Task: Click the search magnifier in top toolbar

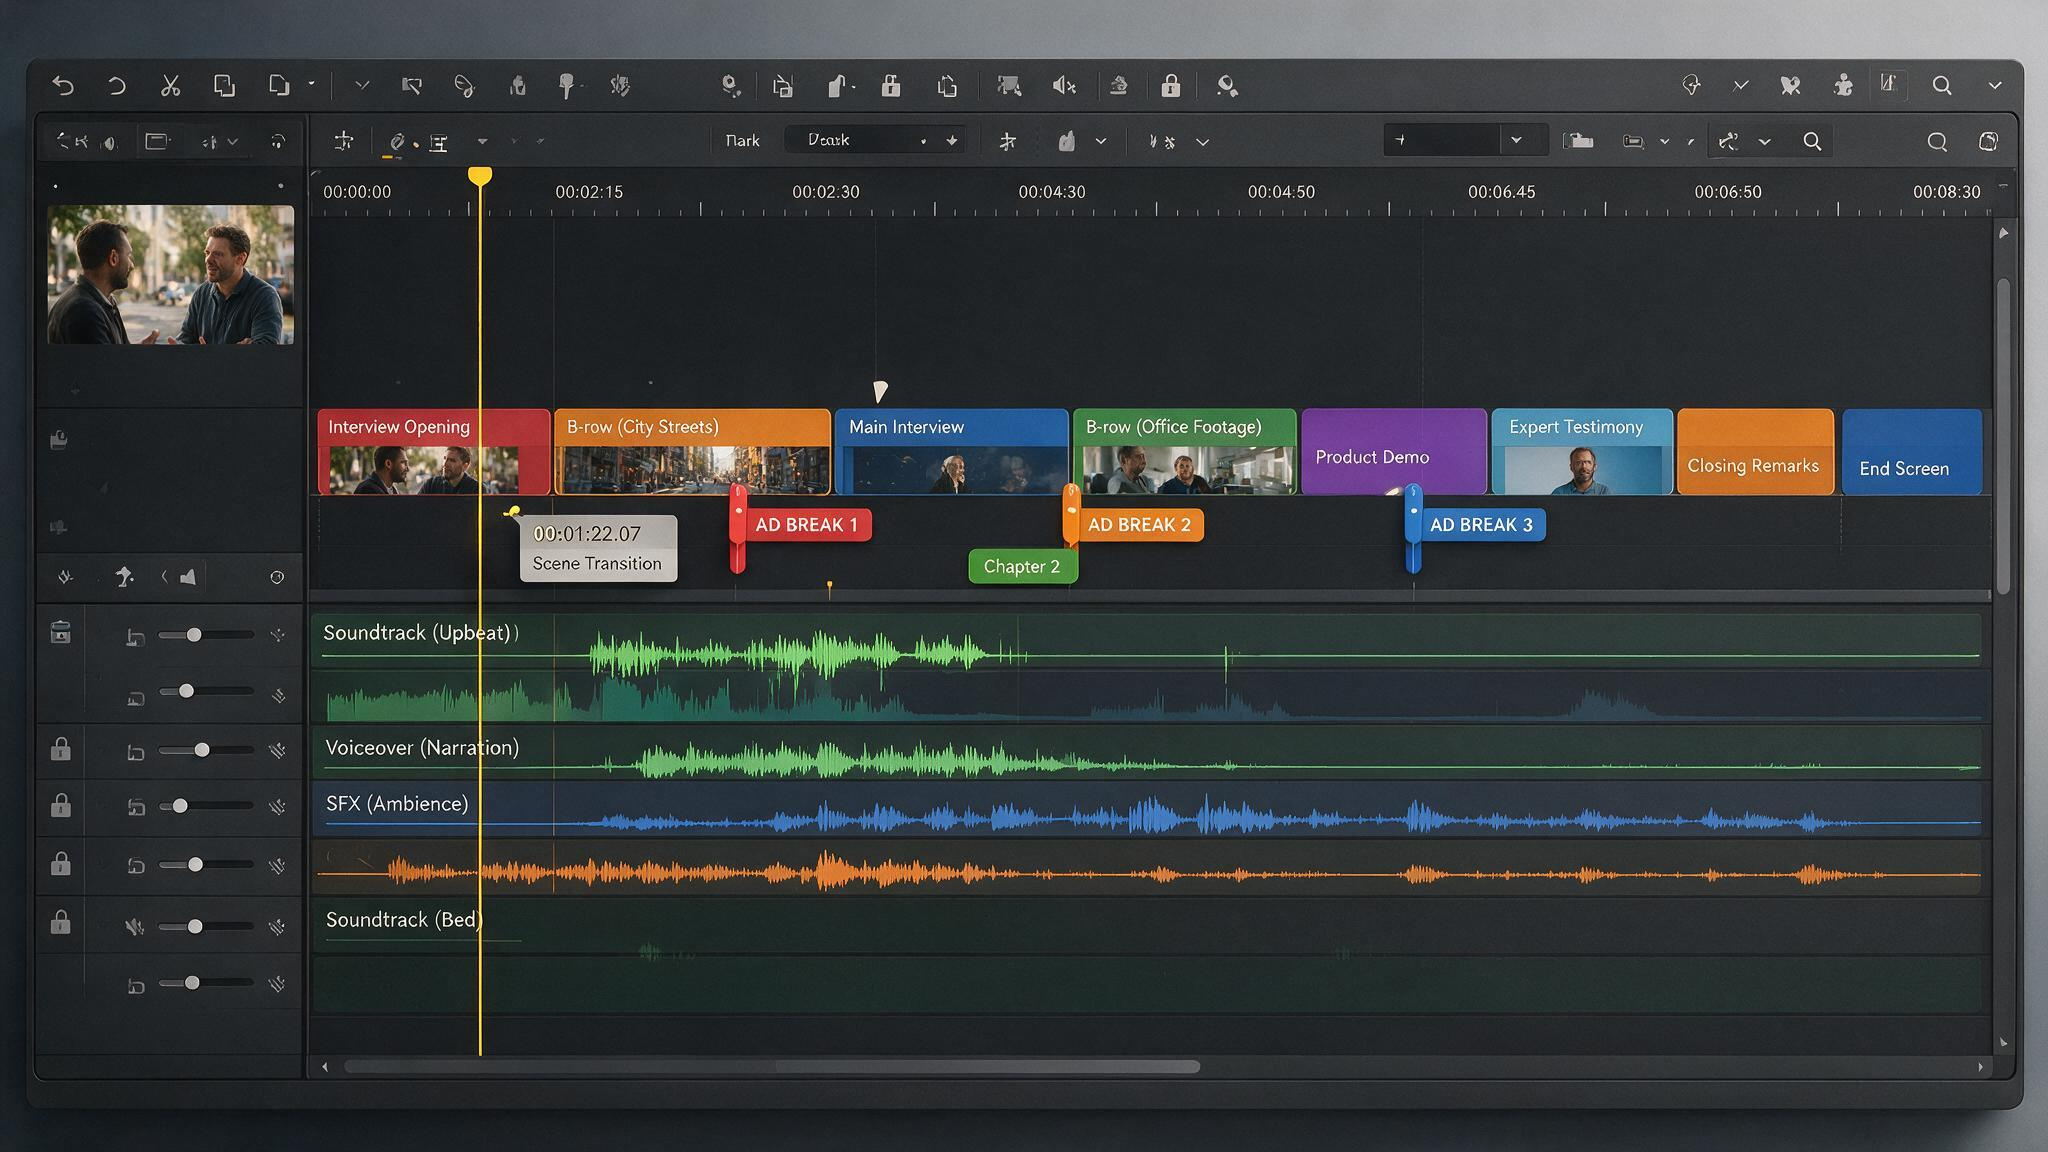Action: (1942, 86)
